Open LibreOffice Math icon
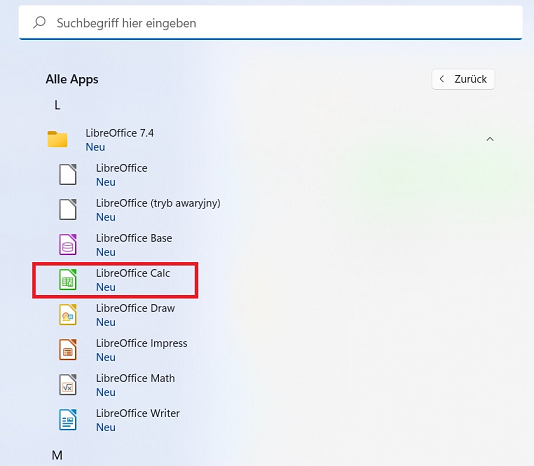 pyautogui.click(x=68, y=385)
